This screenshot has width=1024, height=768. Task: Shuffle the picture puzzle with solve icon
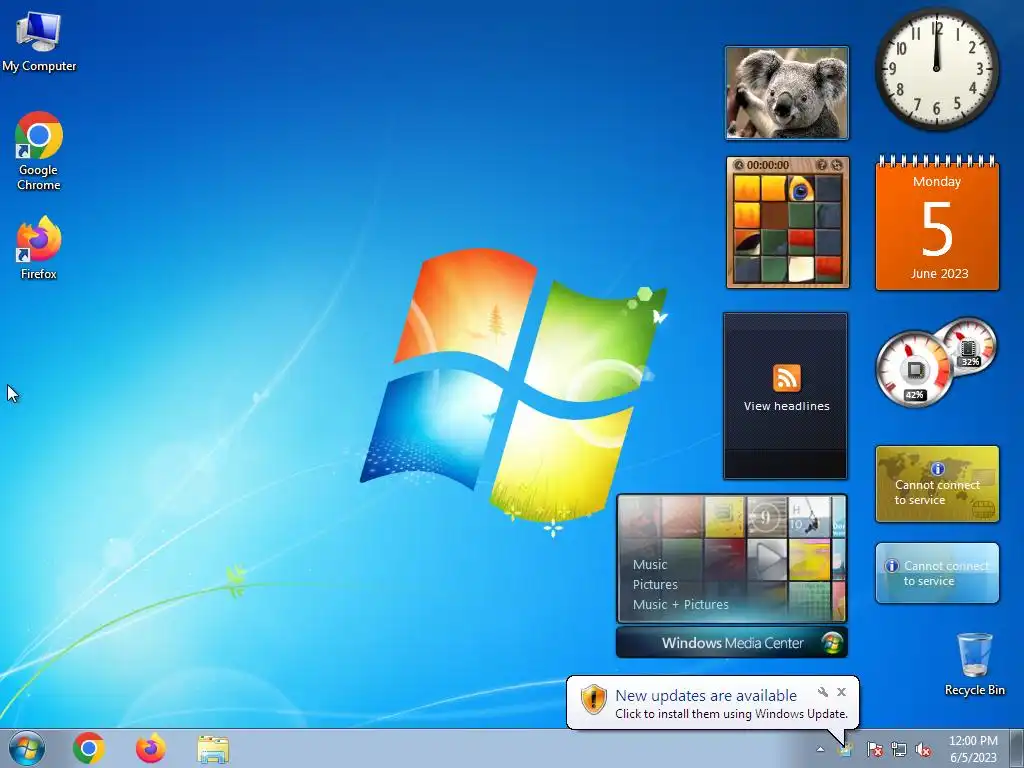[x=836, y=165]
